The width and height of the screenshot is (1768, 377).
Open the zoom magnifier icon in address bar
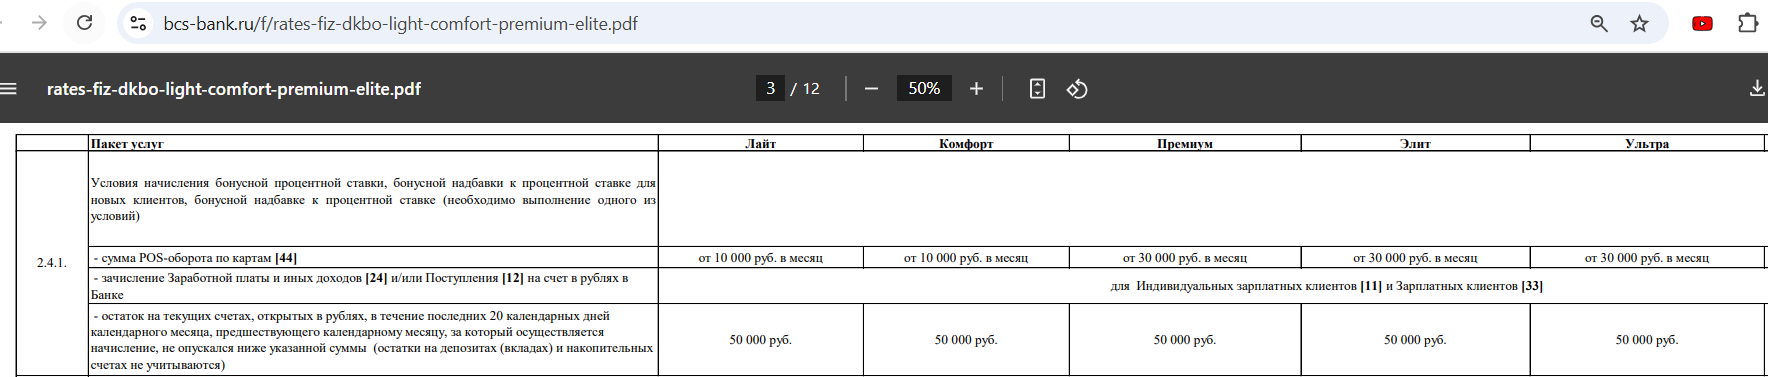[1599, 23]
